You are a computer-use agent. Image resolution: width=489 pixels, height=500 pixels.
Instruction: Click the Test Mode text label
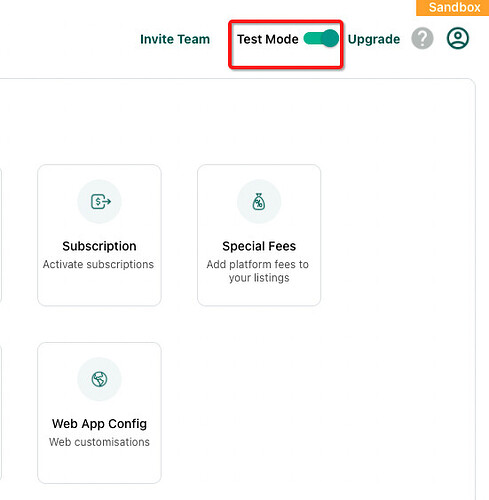268,39
